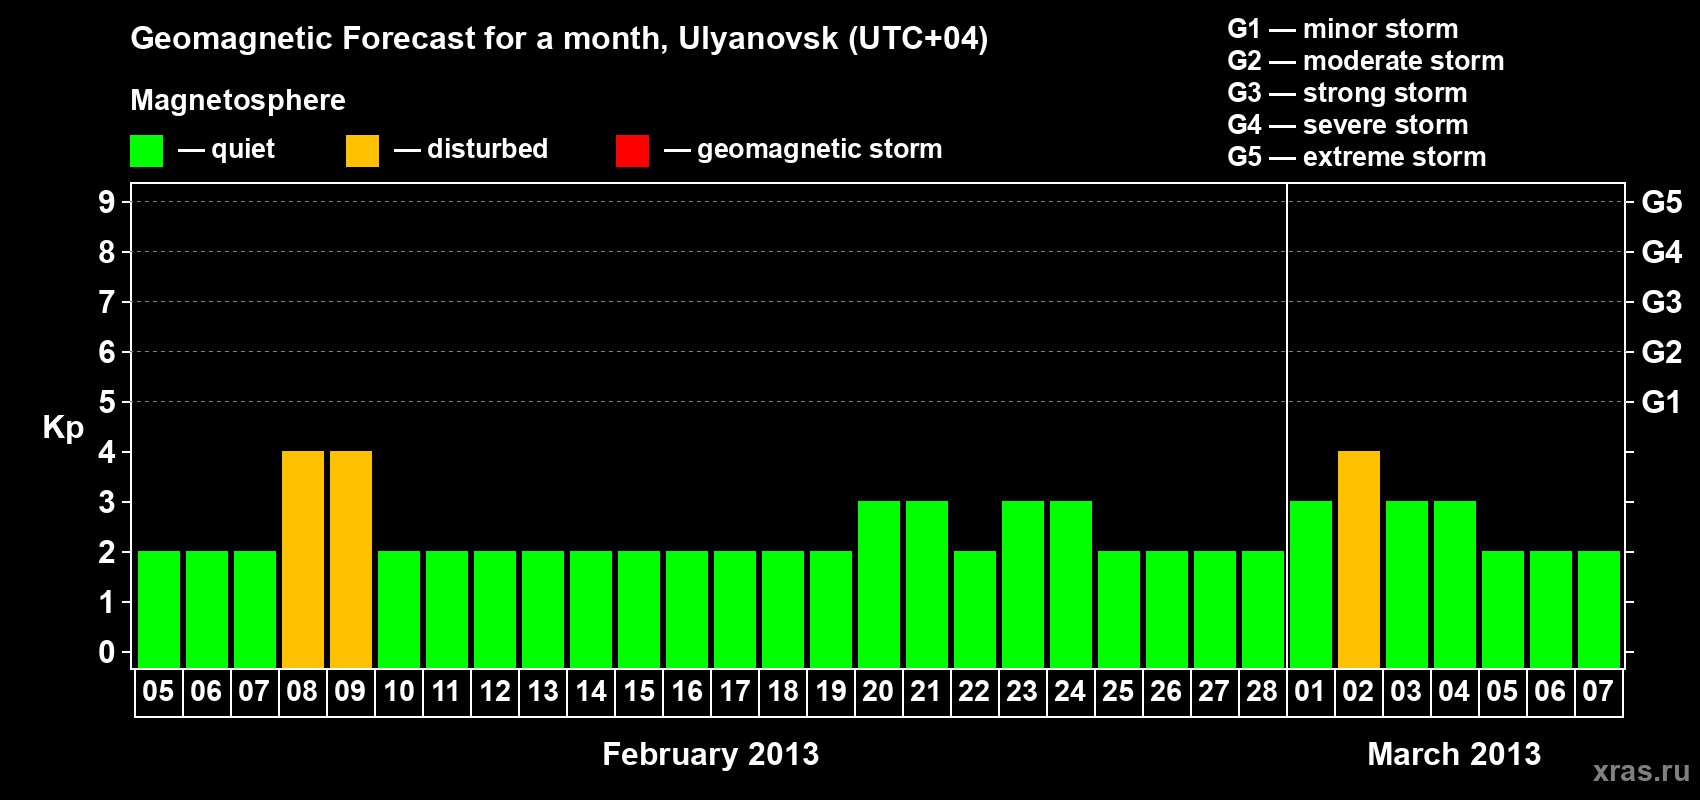Click the 'G4 — severe storm' legend text
Viewport: 1700px width, 800px height.
click(x=1348, y=125)
